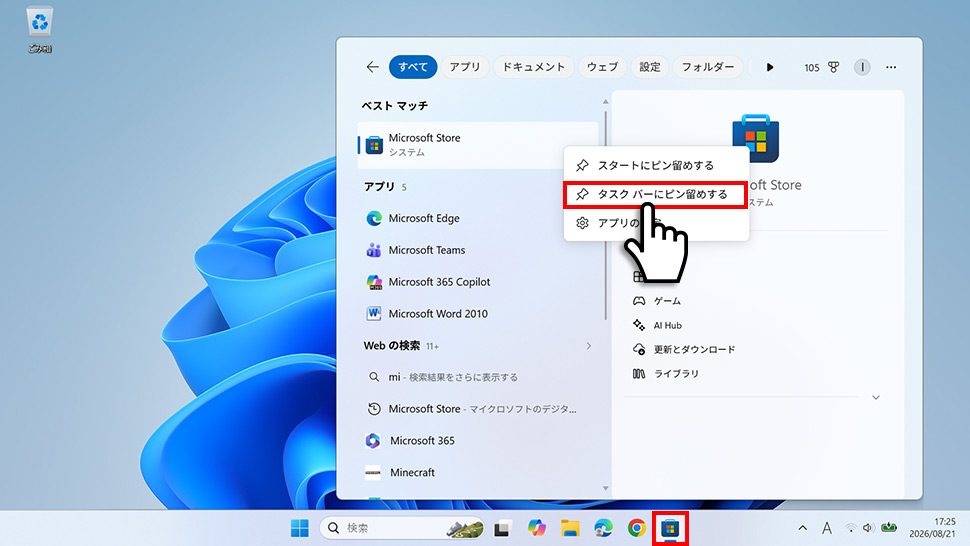The image size is (970, 546).
Task: Open Microsoft Edge from app results
Action: (478, 218)
